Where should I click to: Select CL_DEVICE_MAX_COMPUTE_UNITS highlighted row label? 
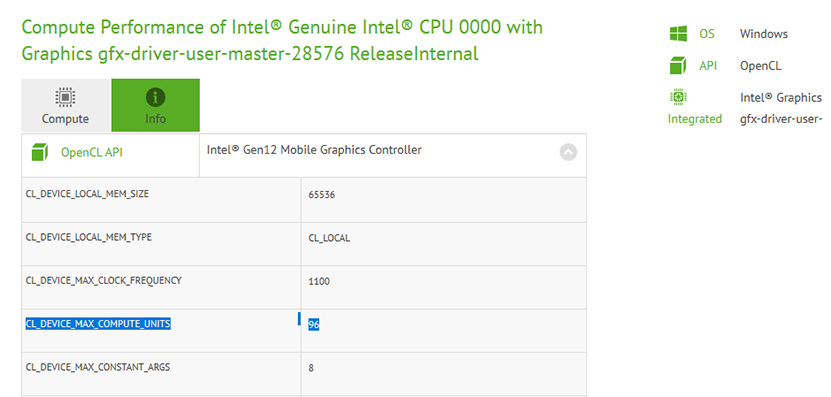click(x=98, y=323)
